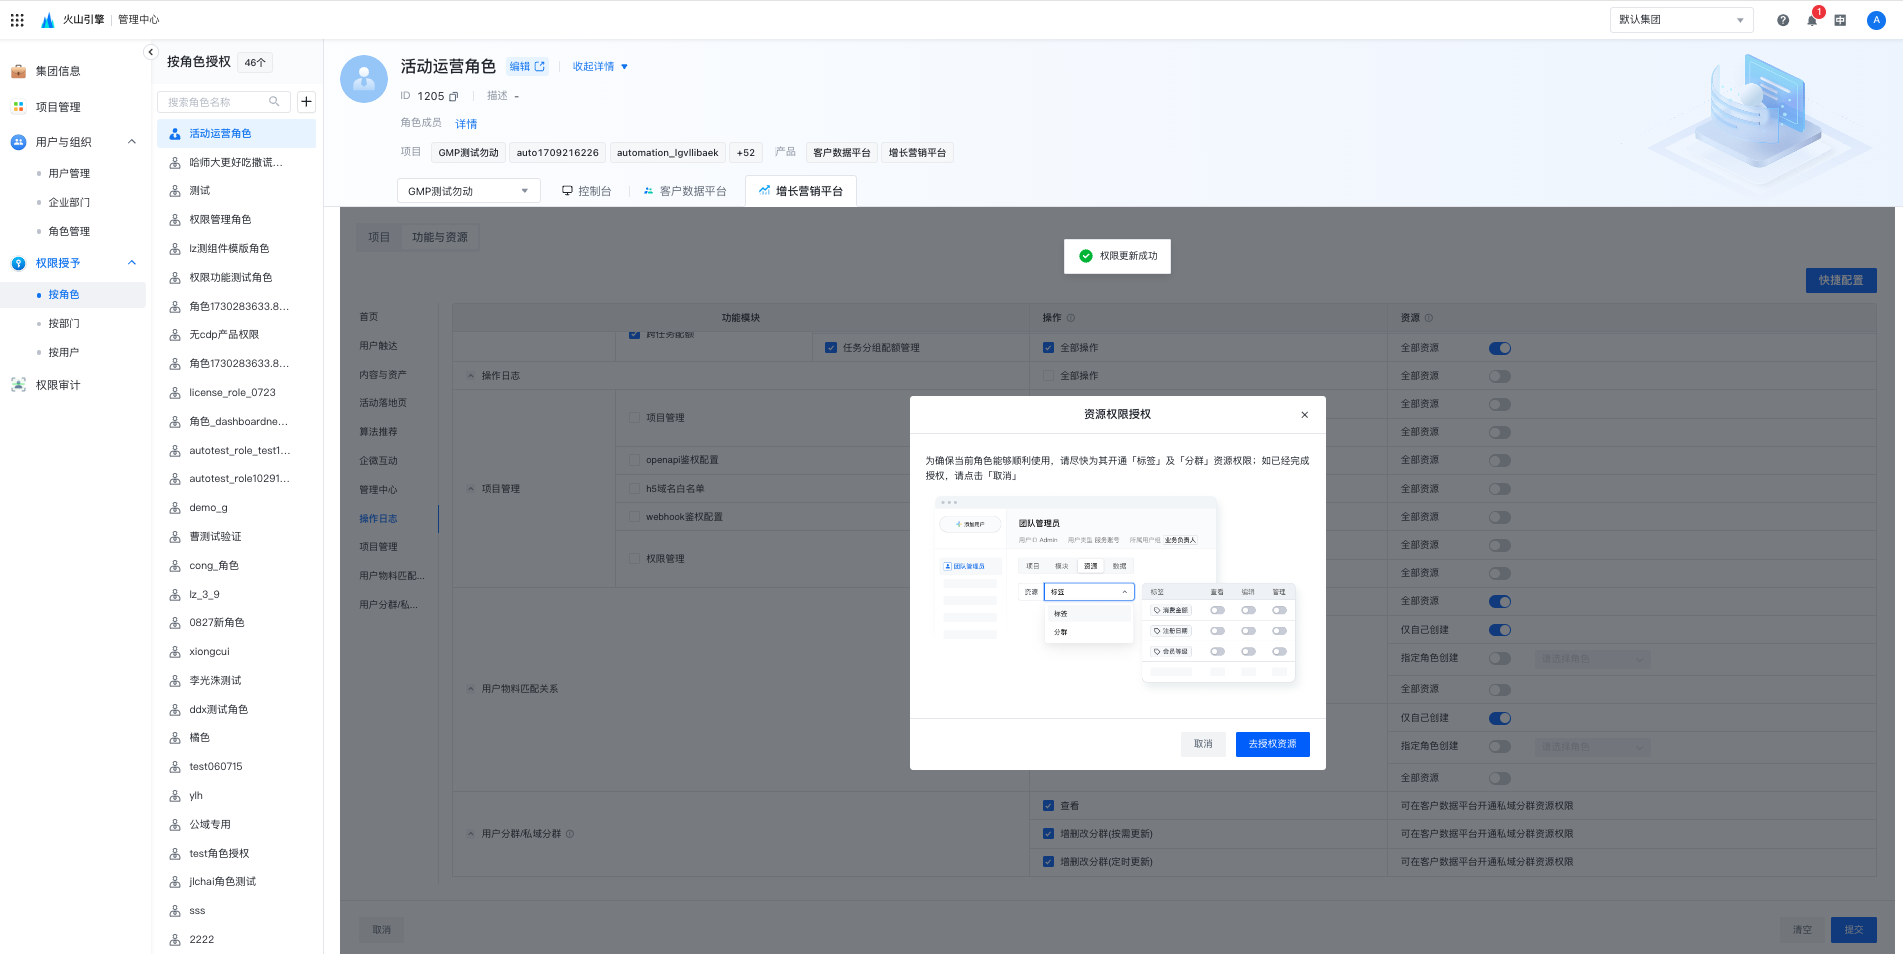
Task: Switch to the 控制台 tab
Action: (586, 191)
